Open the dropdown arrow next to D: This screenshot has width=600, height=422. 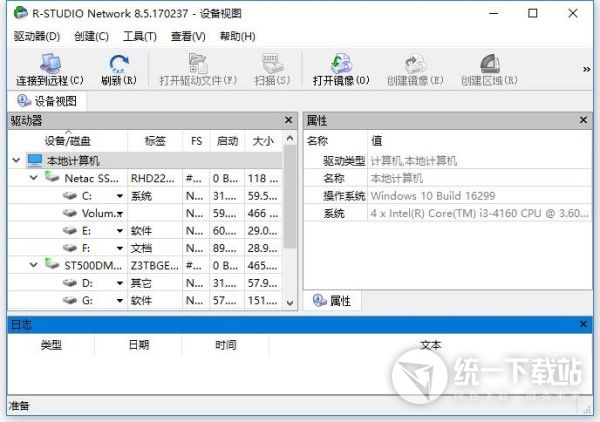pos(120,283)
